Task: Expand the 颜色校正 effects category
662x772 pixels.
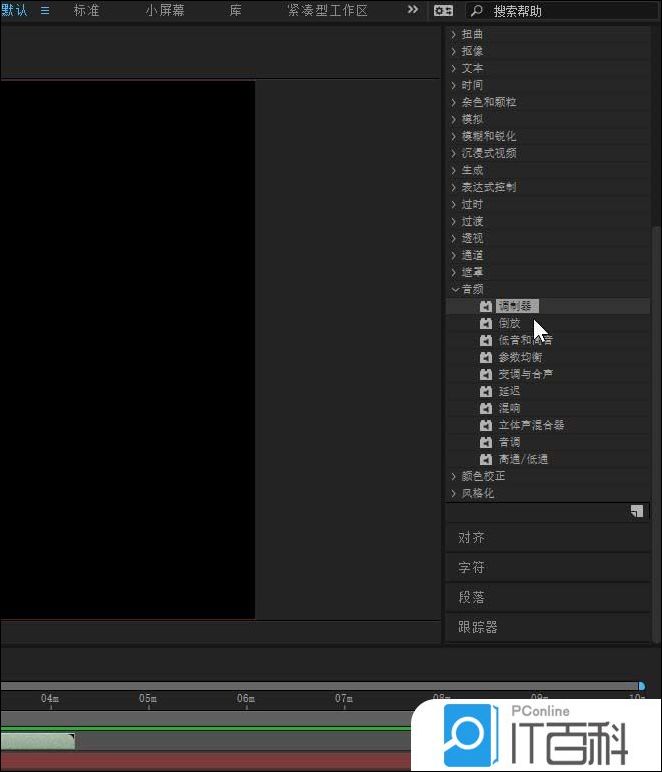Action: click(x=454, y=476)
